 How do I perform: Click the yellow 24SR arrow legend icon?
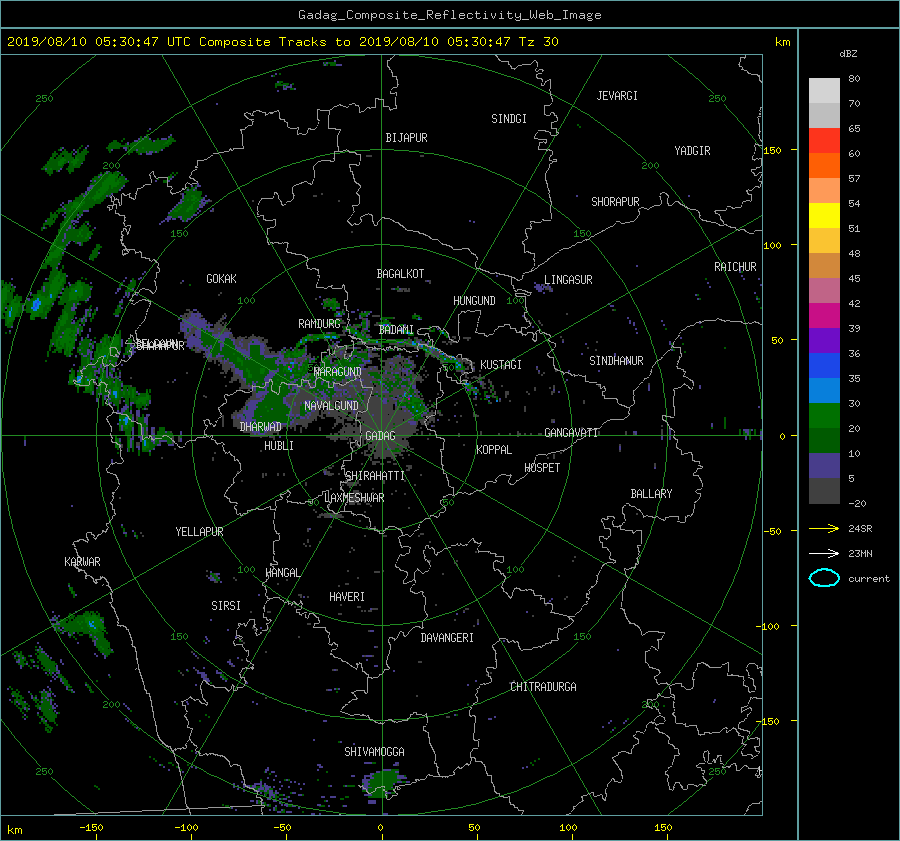(824, 528)
